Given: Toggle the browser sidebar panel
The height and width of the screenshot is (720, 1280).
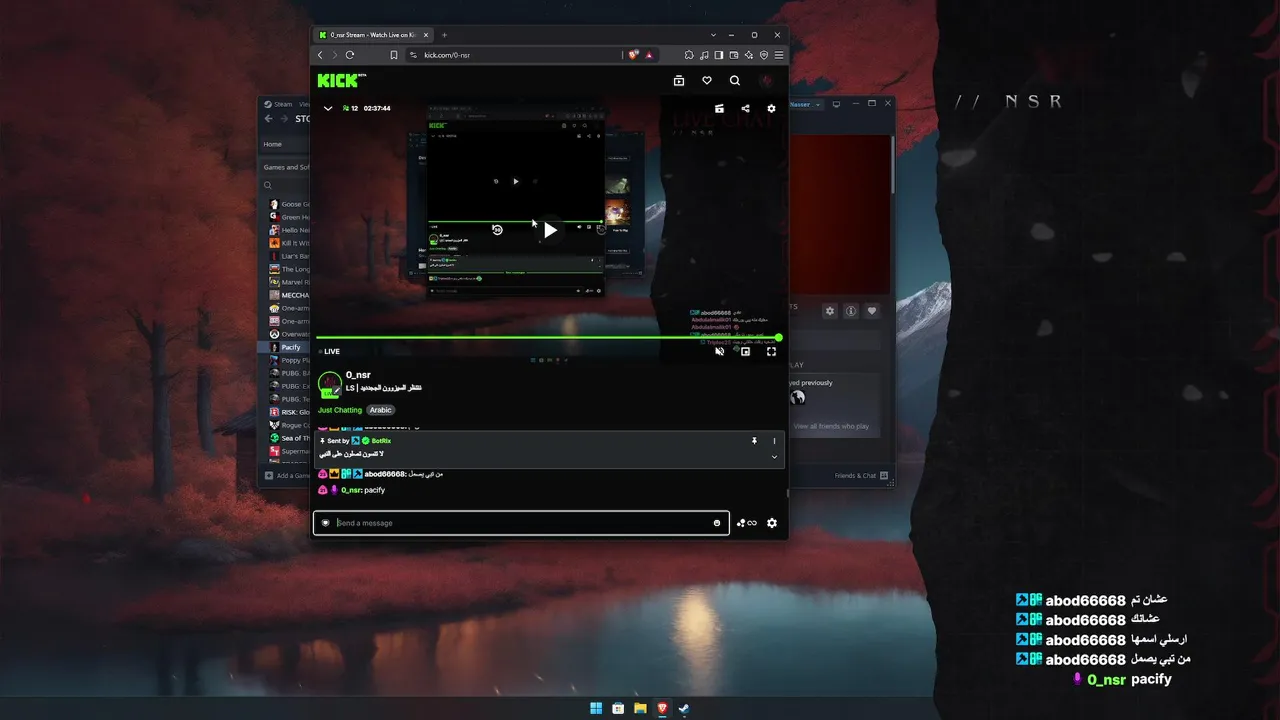Looking at the screenshot, I should [719, 55].
